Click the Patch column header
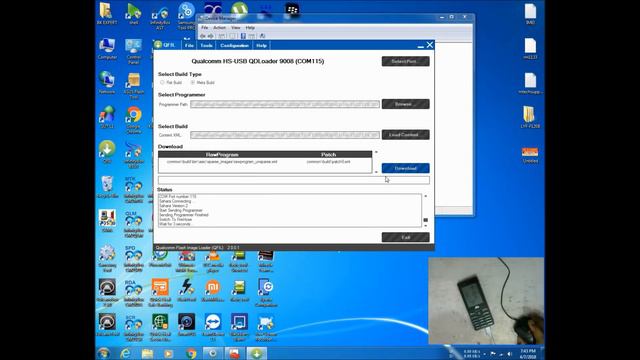640x360 pixels. tap(329, 154)
